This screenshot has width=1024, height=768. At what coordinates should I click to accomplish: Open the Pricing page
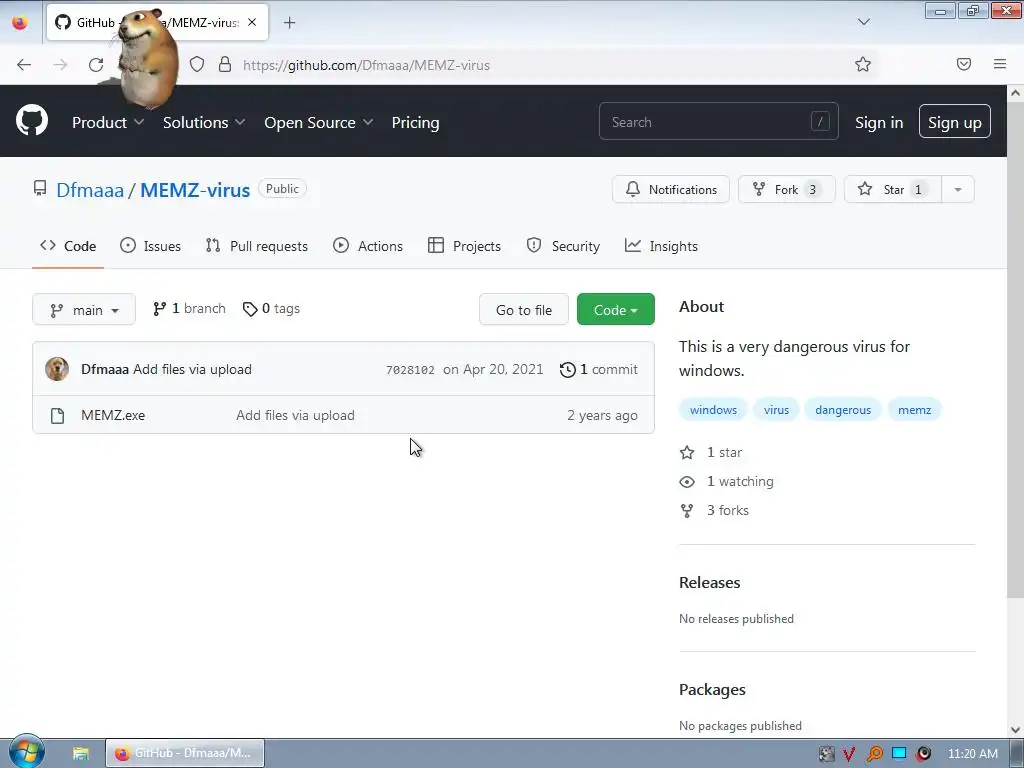pos(415,122)
